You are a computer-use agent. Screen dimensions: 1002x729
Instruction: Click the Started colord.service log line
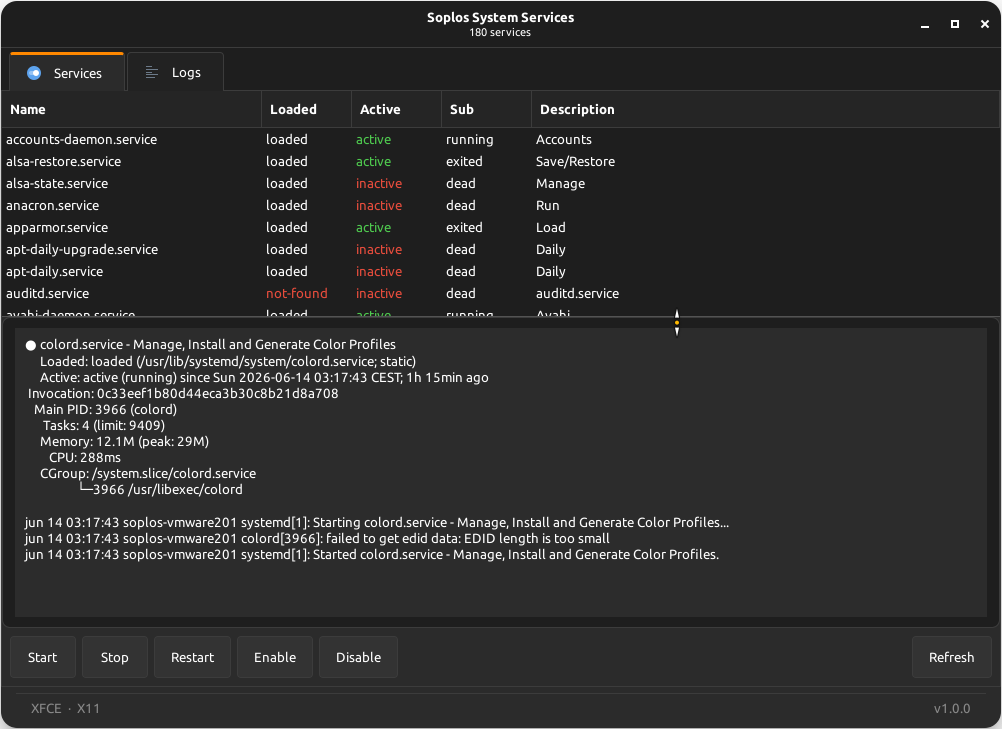372,555
